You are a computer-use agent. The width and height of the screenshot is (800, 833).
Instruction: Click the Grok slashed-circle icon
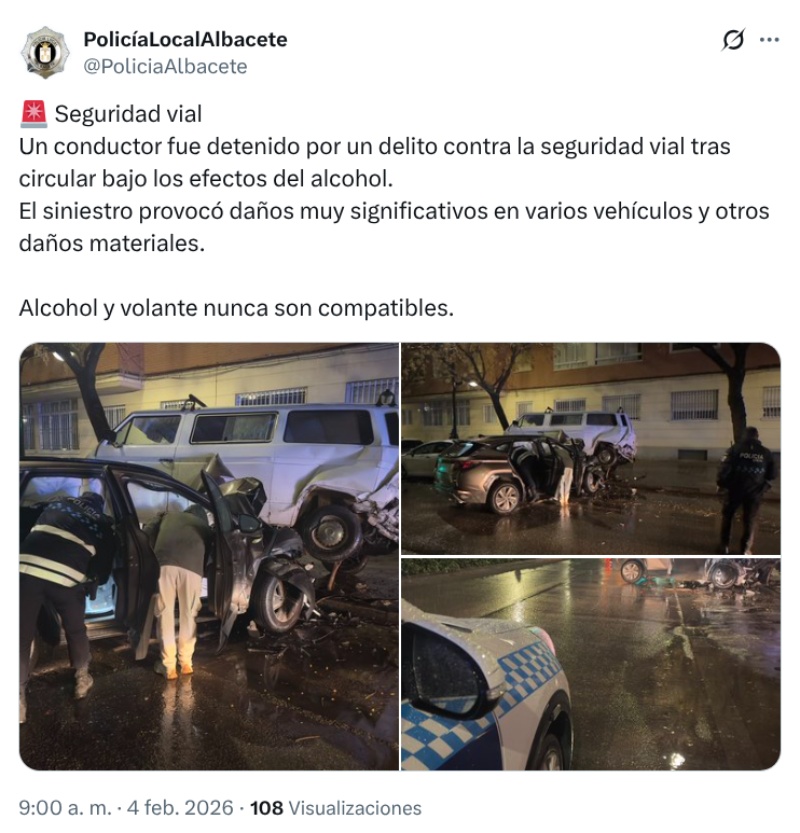coord(733,40)
